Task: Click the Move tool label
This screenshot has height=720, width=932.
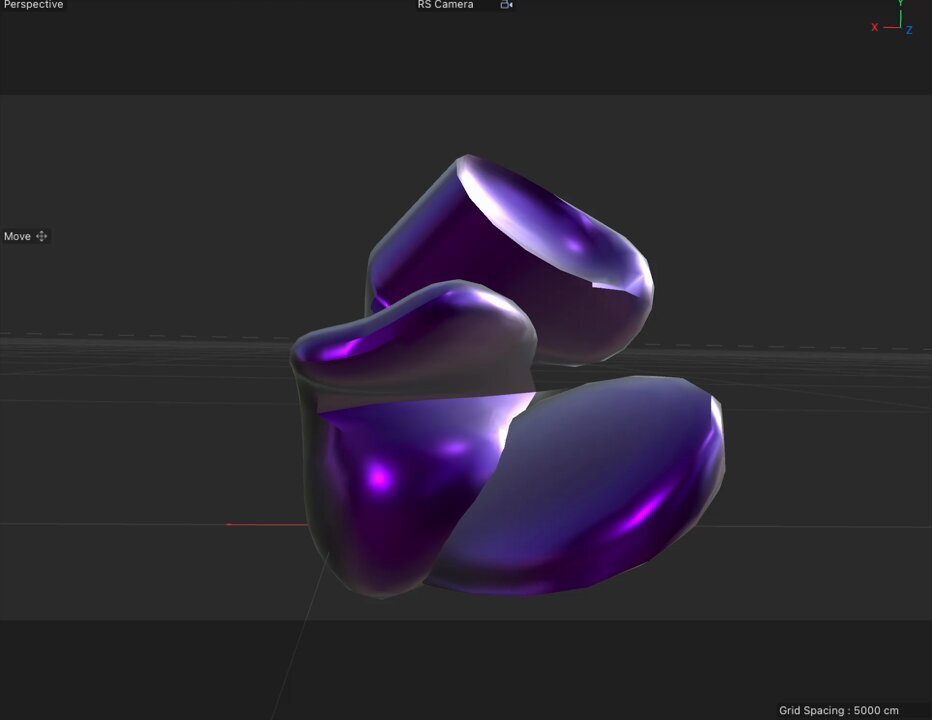Action: point(17,237)
